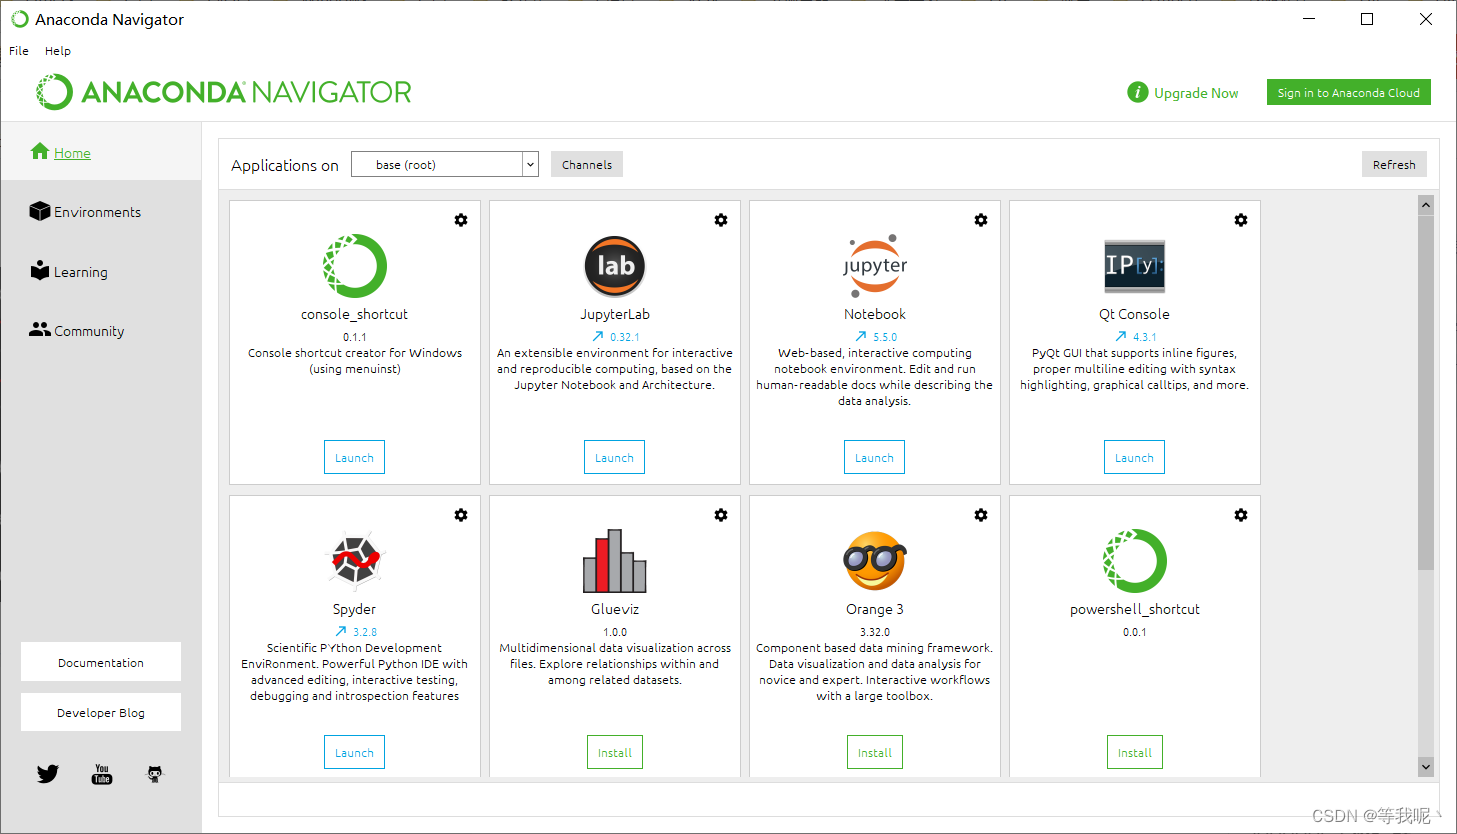The width and height of the screenshot is (1457, 834).
Task: Open the GitHub cat icon
Action: [x=155, y=774]
